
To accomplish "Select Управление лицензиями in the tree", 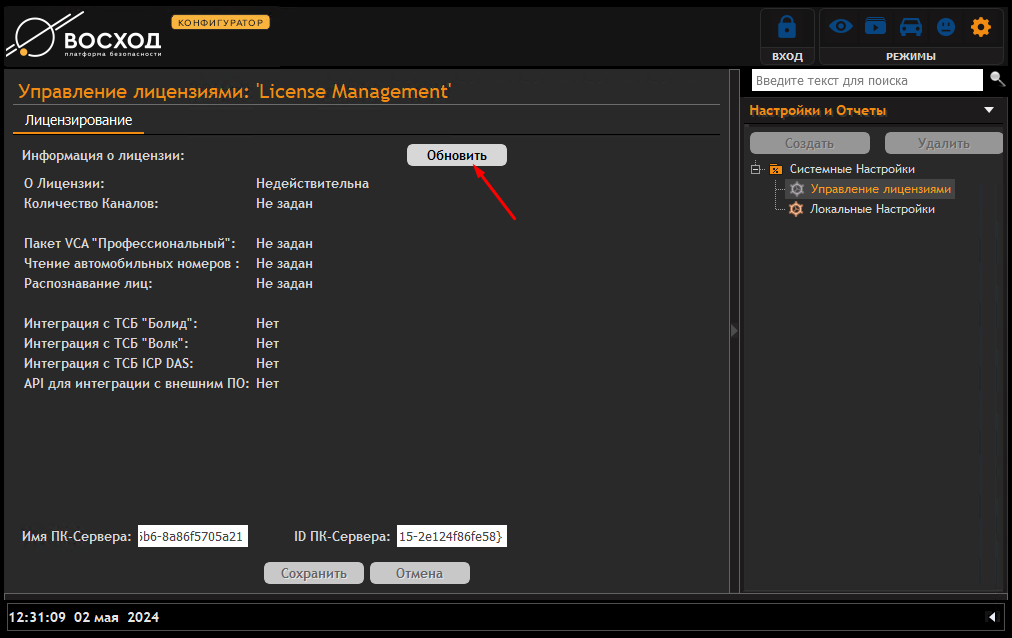I will (x=880, y=189).
